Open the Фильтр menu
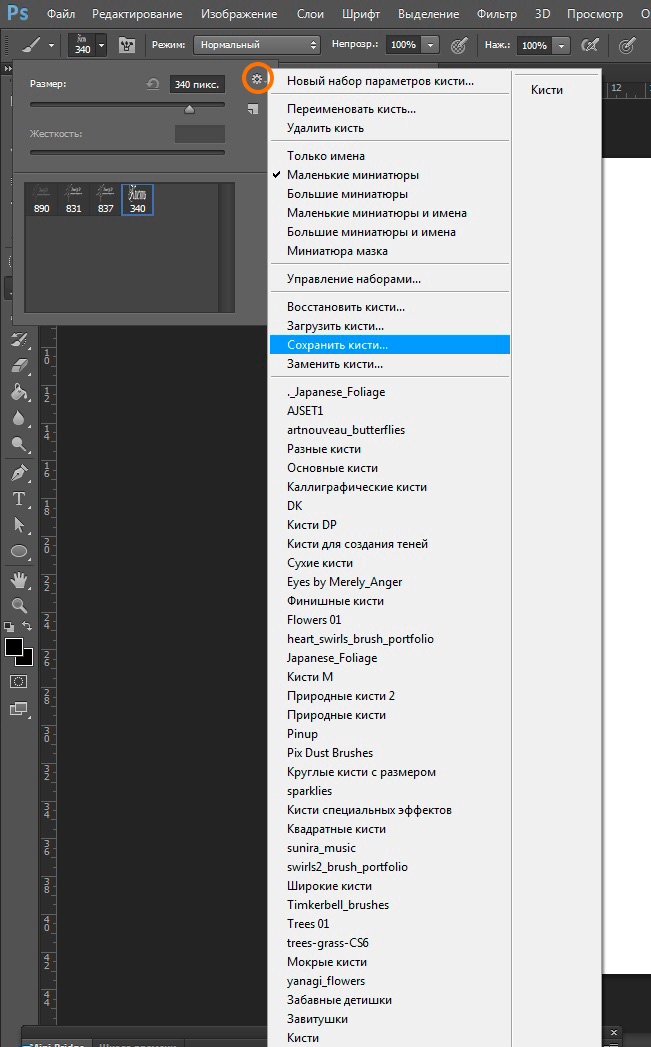 pos(497,13)
